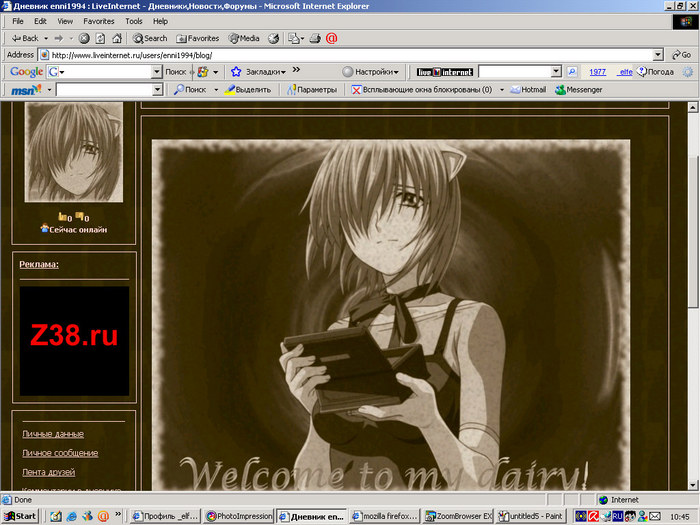The image size is (700, 525).
Task: Switch to ZoomBrowser EX taskbar window
Action: [458, 516]
